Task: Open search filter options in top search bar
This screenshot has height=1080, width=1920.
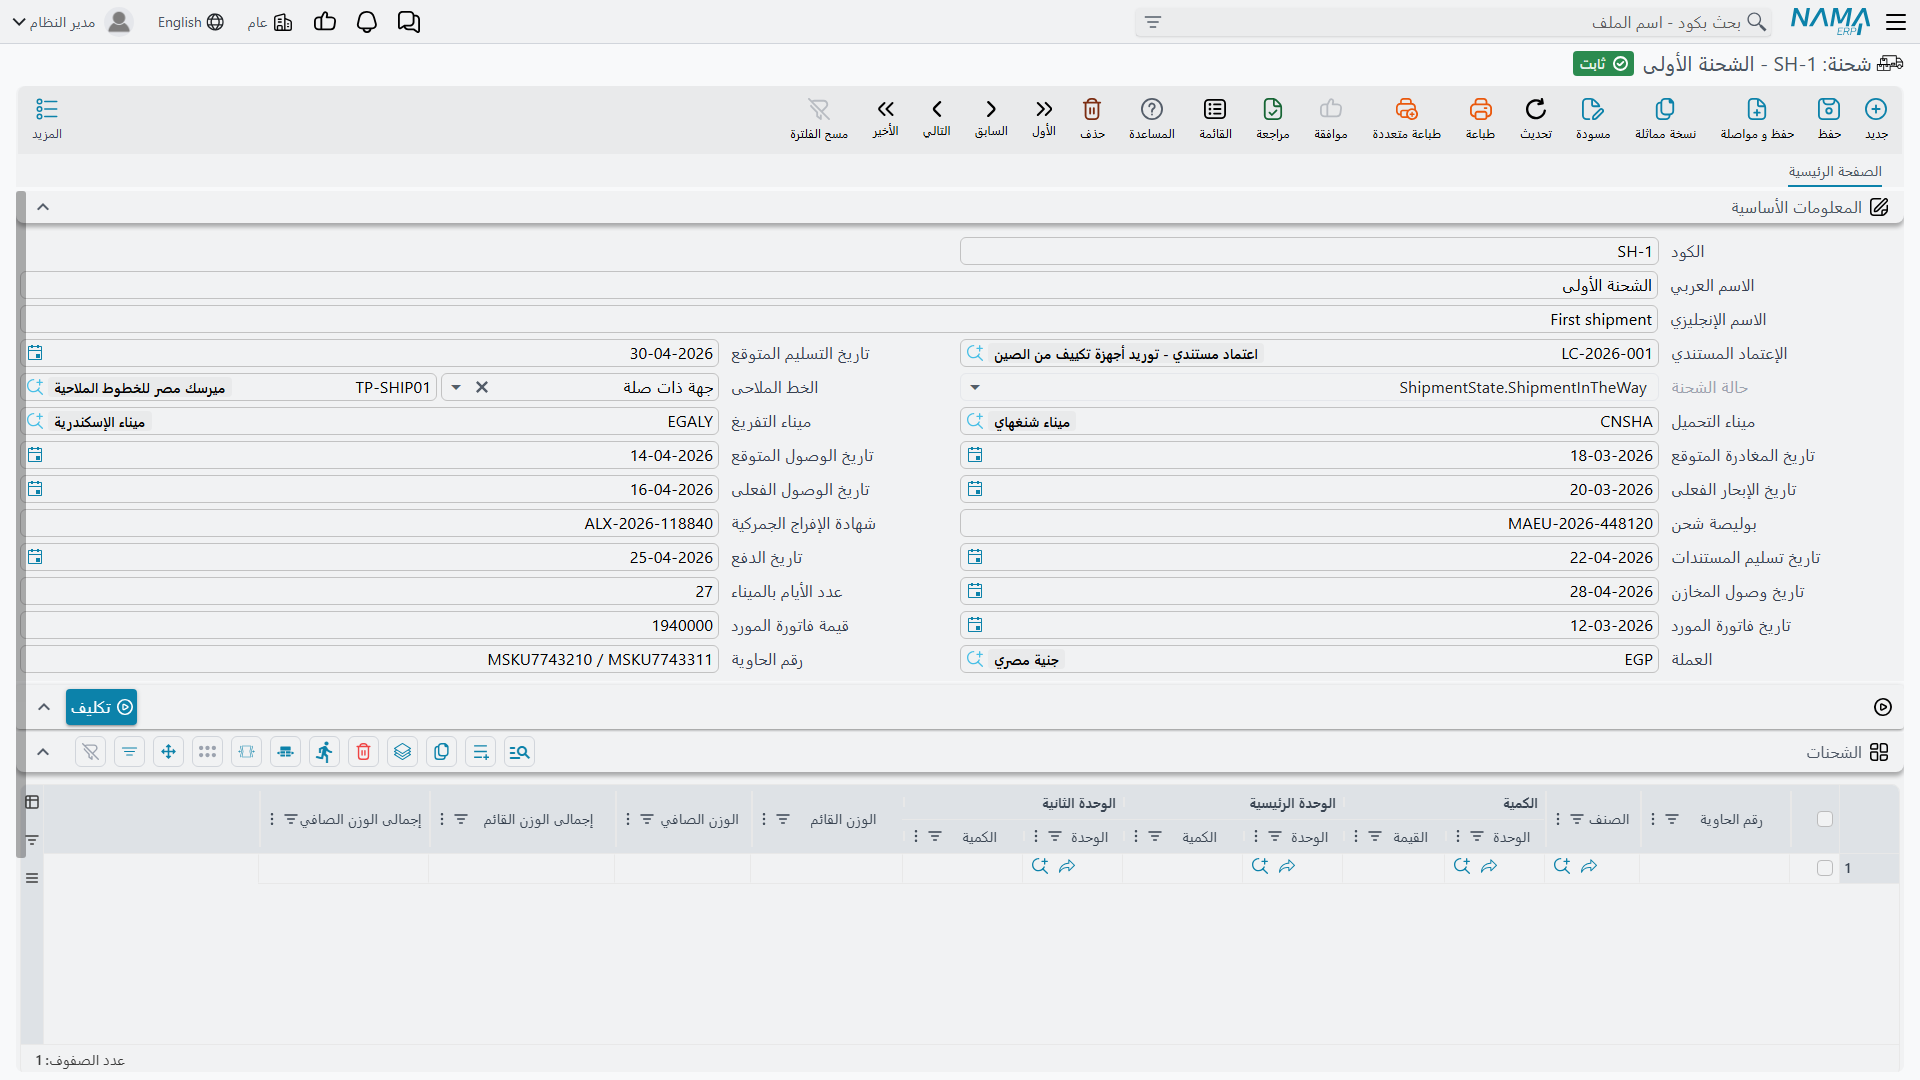Action: 1153,22
